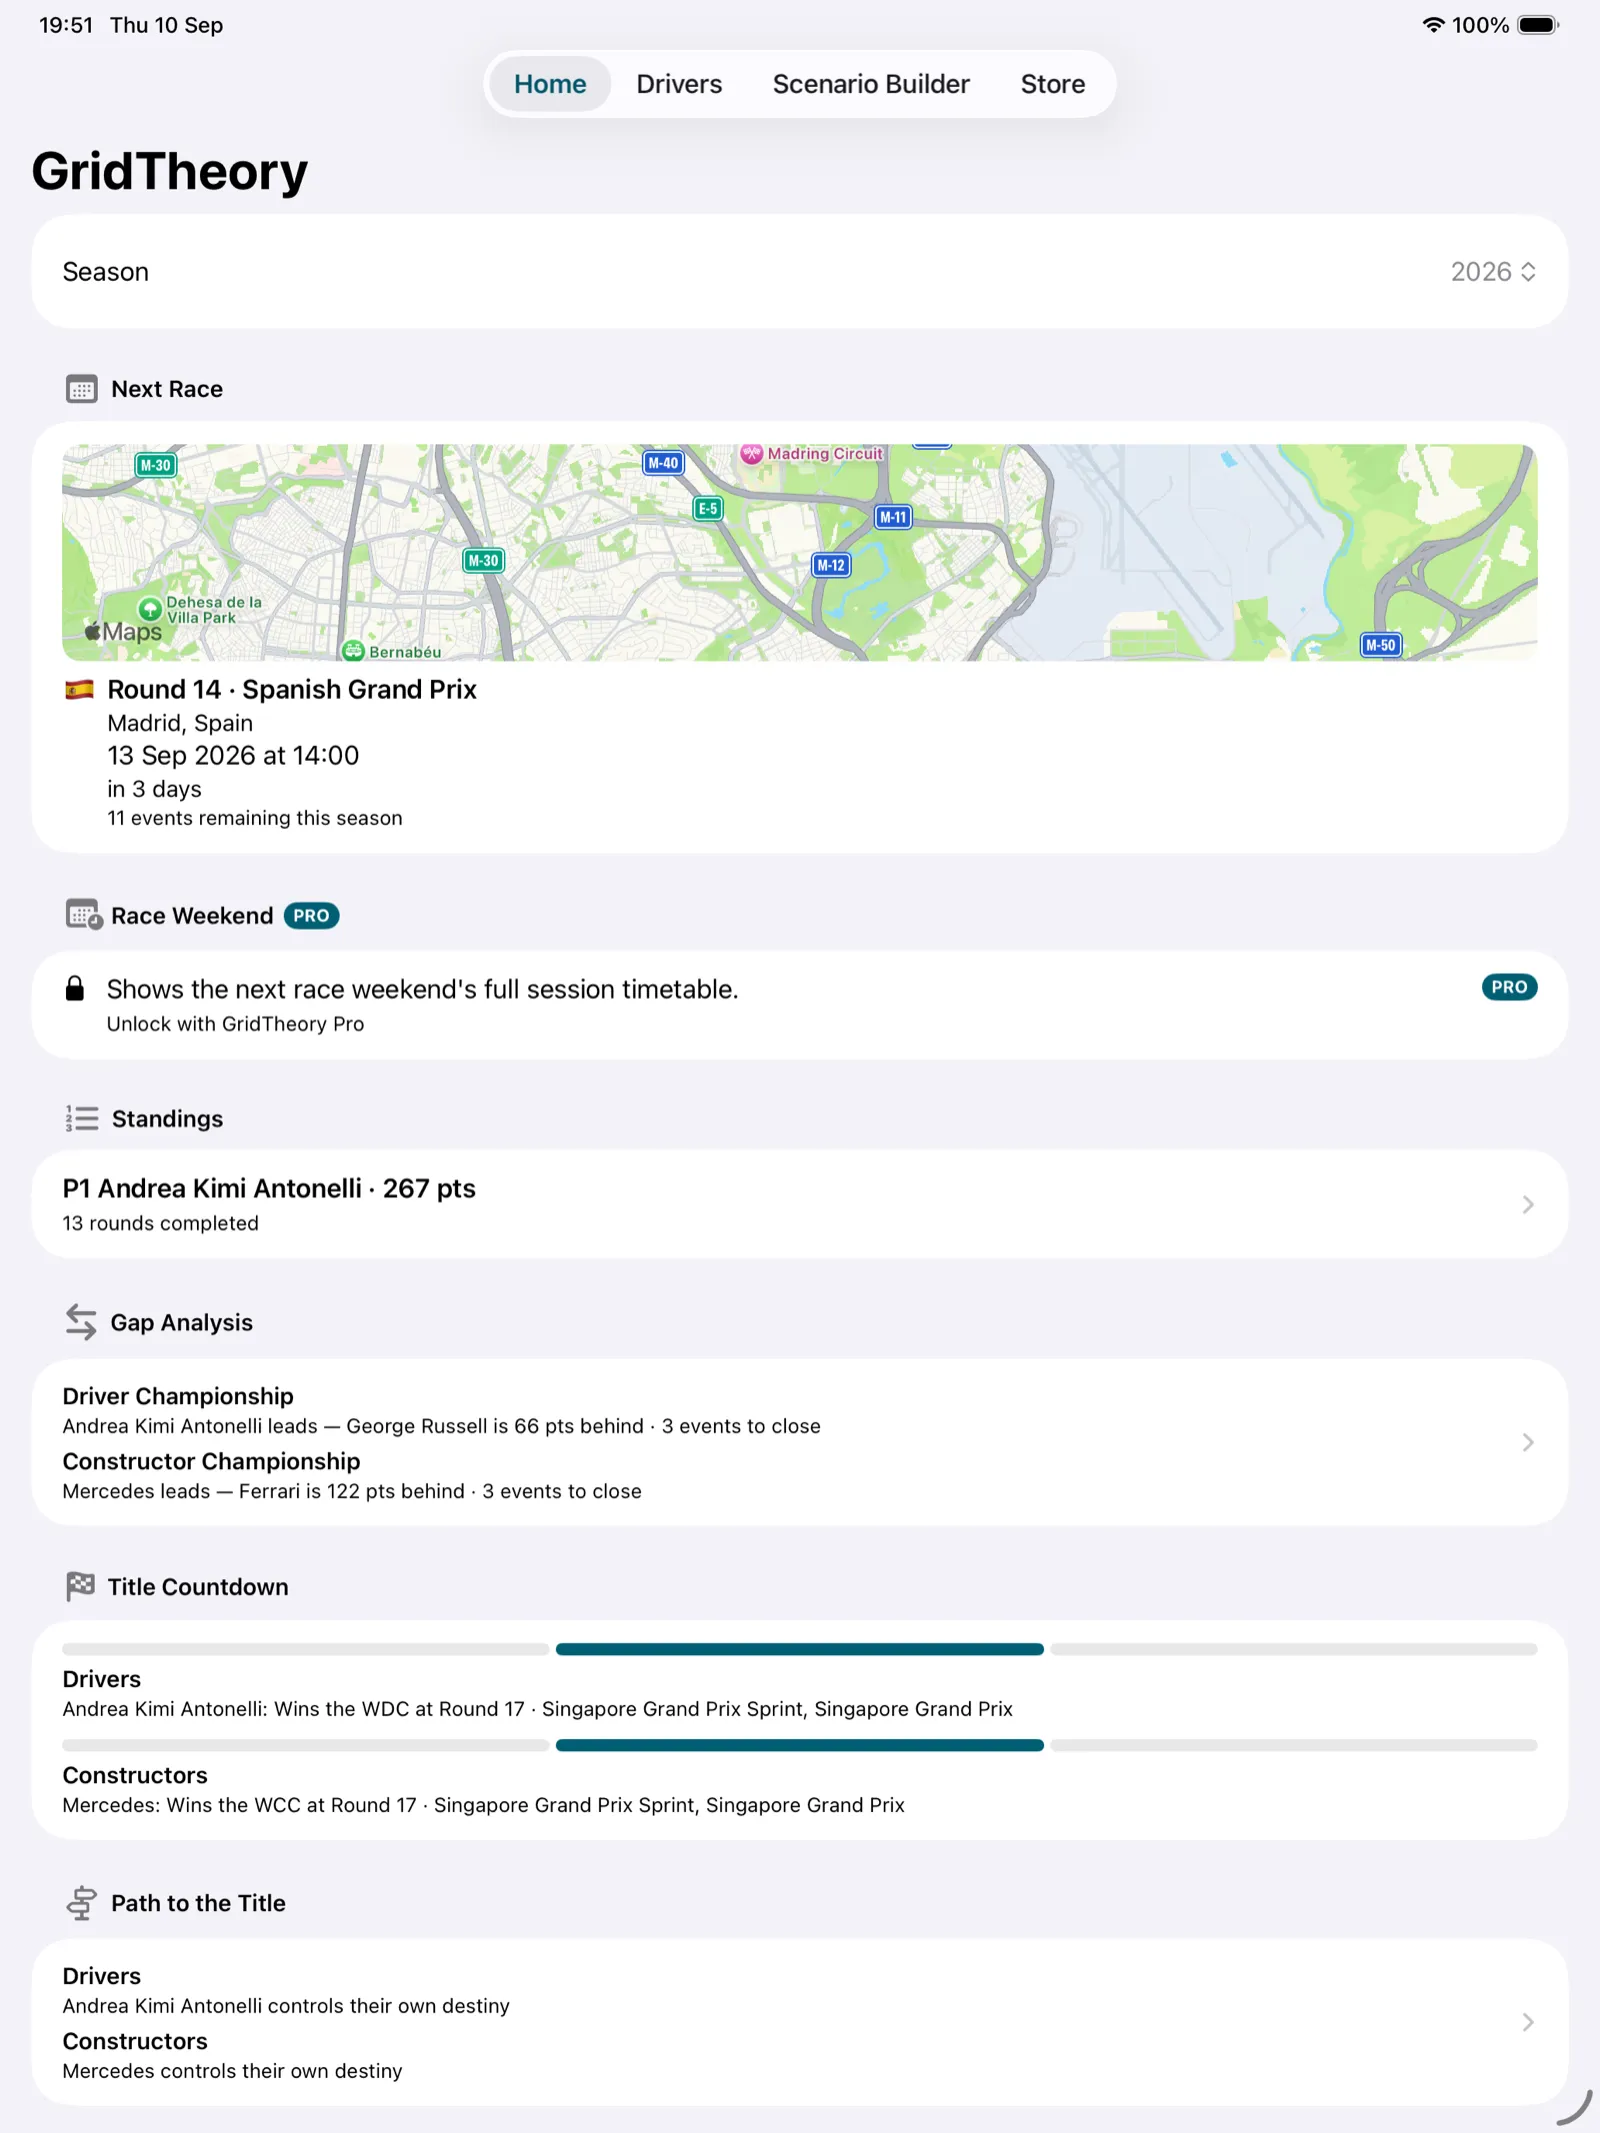Open the Drivers tab
The height and width of the screenshot is (2133, 1600).
click(679, 84)
